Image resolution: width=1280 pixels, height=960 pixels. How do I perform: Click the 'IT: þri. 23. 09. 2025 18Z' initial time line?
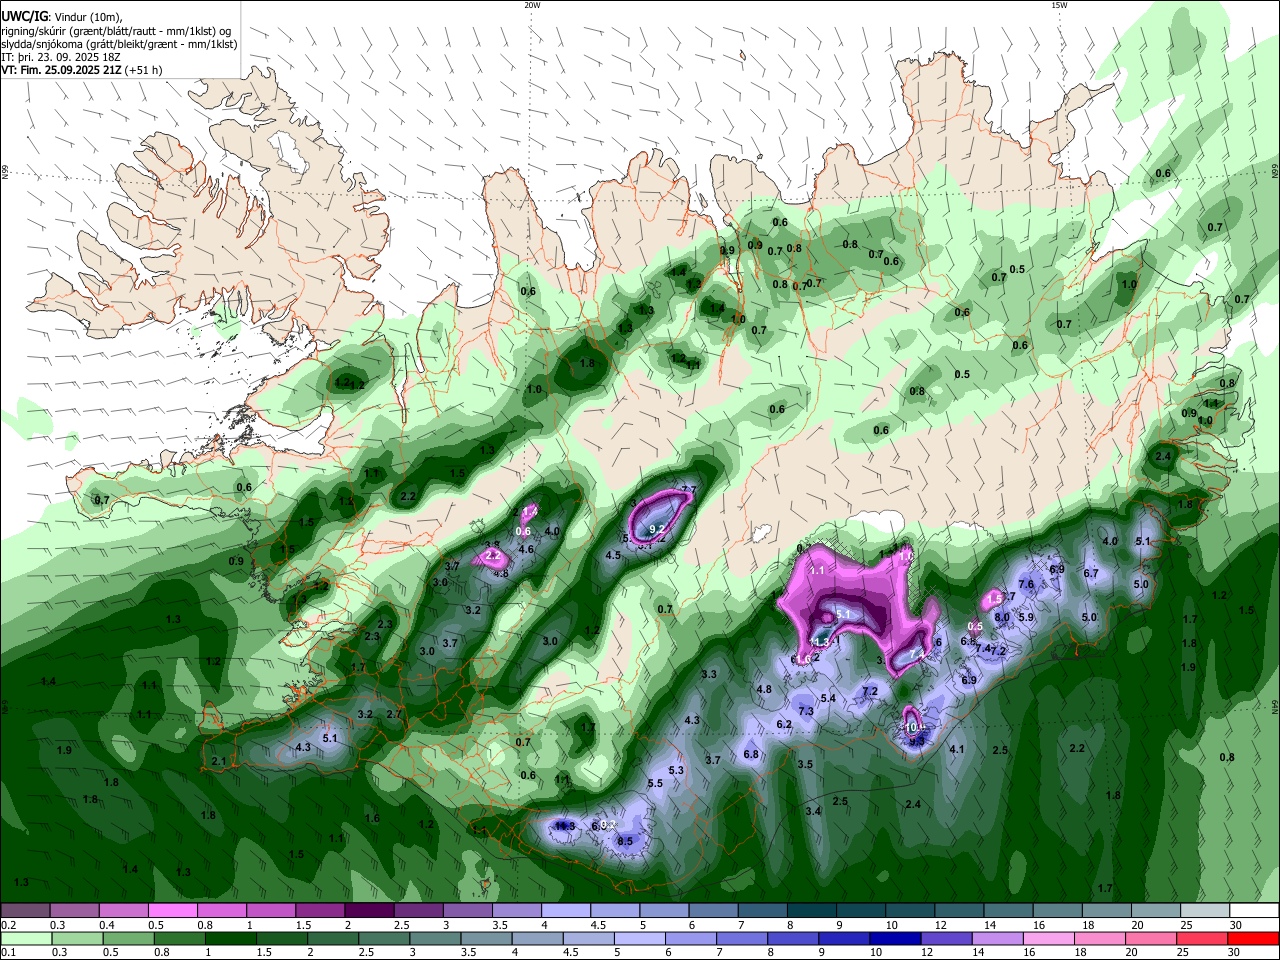pyautogui.click(x=62, y=57)
